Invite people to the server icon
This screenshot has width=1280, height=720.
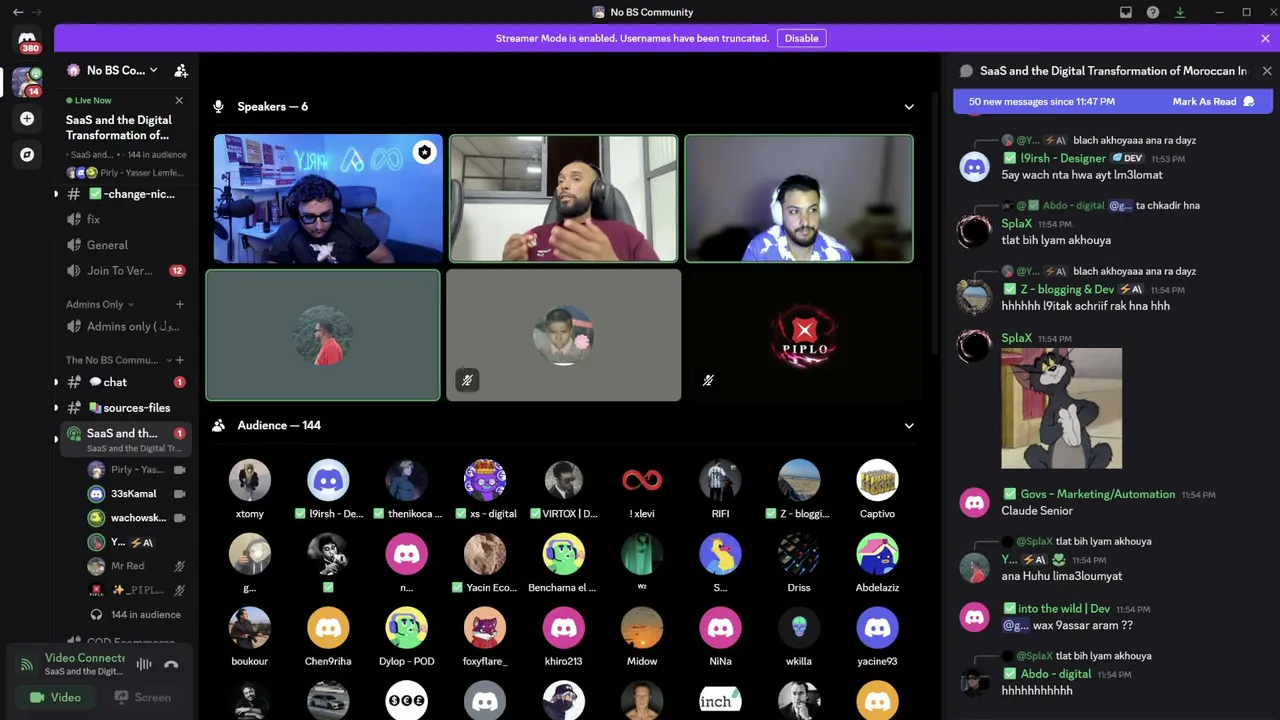(181, 70)
